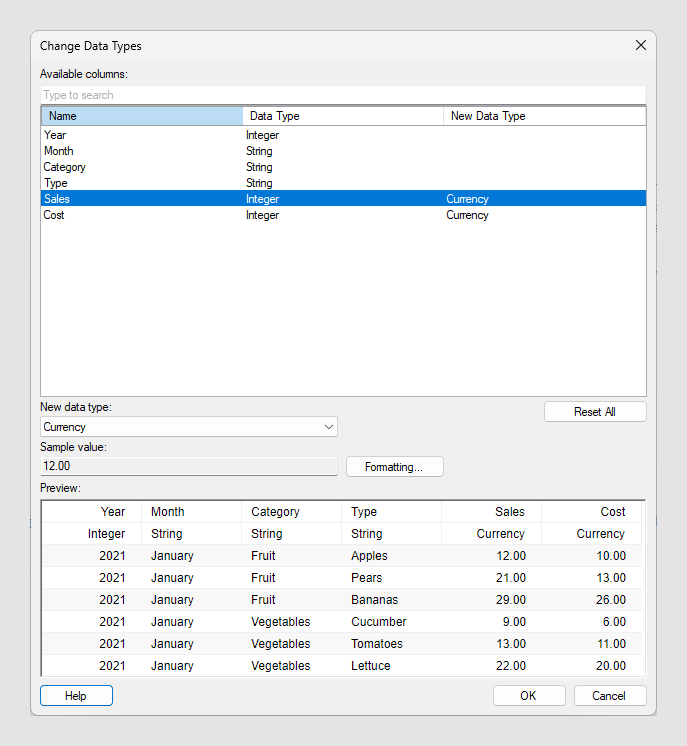
Task: Click the Help button
Action: (76, 696)
